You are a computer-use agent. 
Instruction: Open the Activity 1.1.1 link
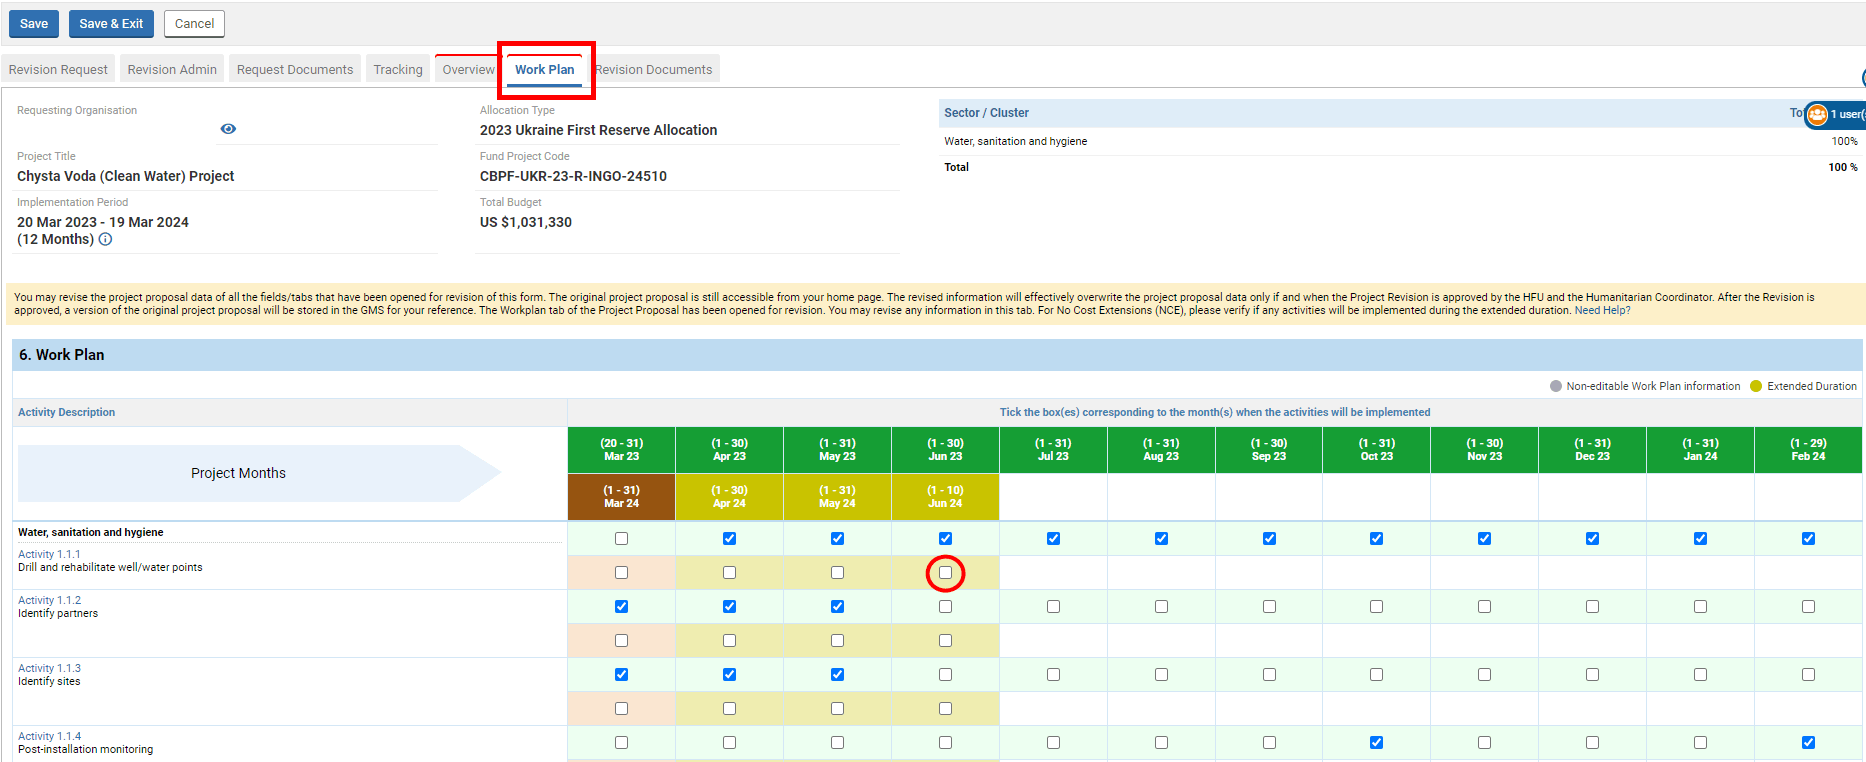tap(49, 554)
